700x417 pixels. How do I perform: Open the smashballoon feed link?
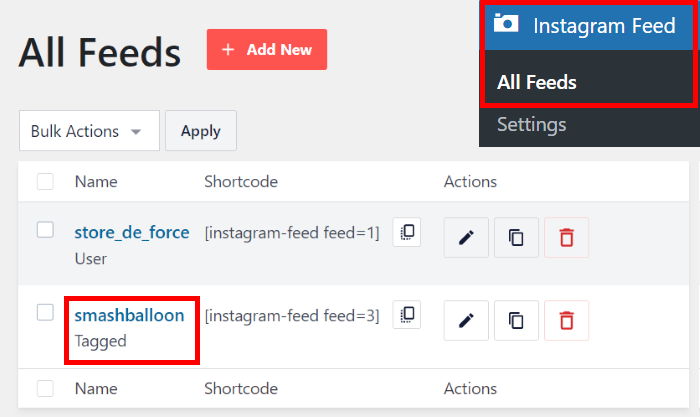tap(129, 315)
